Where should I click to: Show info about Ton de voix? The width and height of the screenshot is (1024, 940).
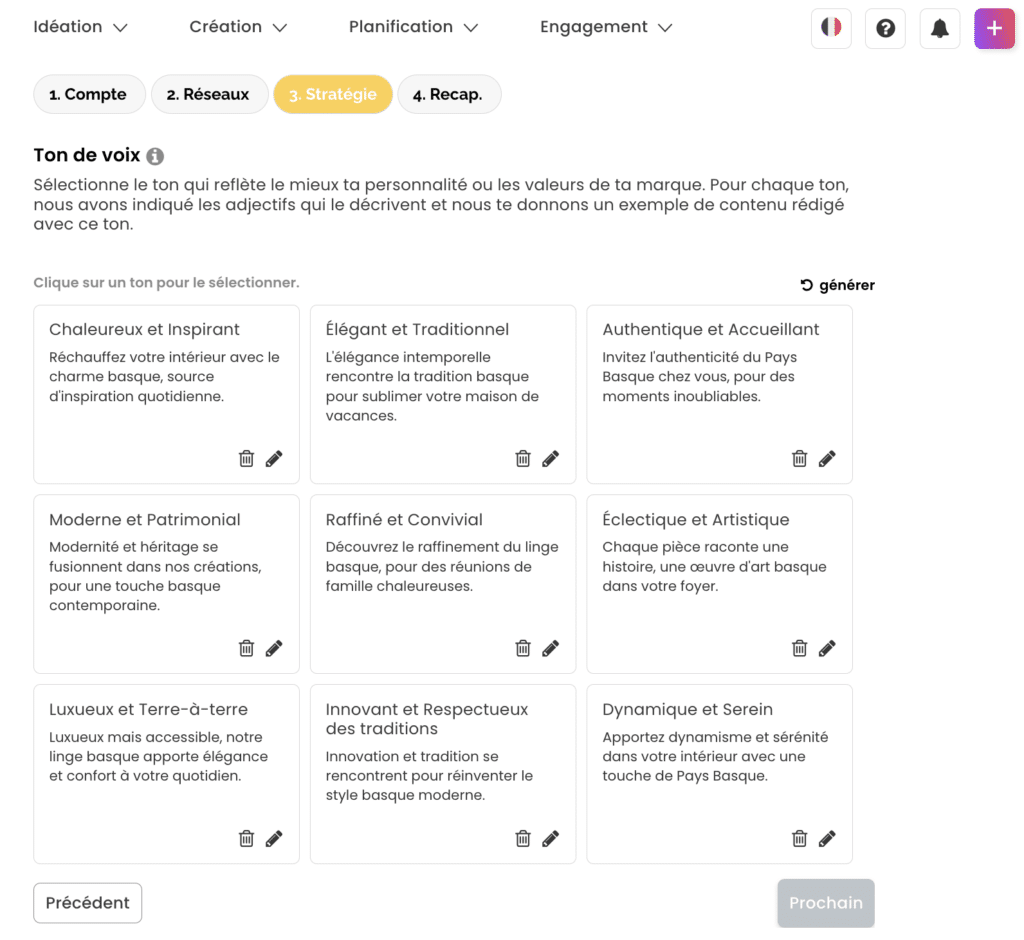[155, 156]
